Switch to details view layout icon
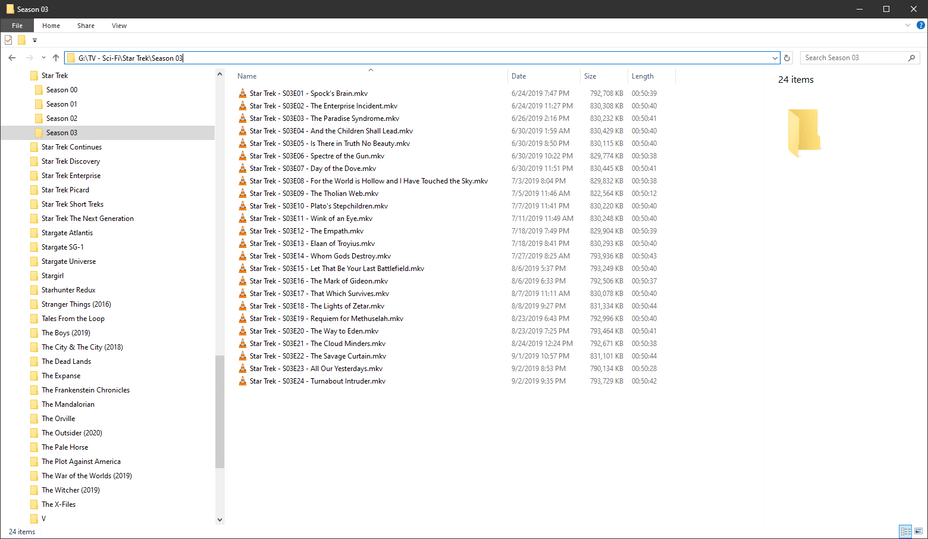This screenshot has height=539, width=928. (x=905, y=531)
